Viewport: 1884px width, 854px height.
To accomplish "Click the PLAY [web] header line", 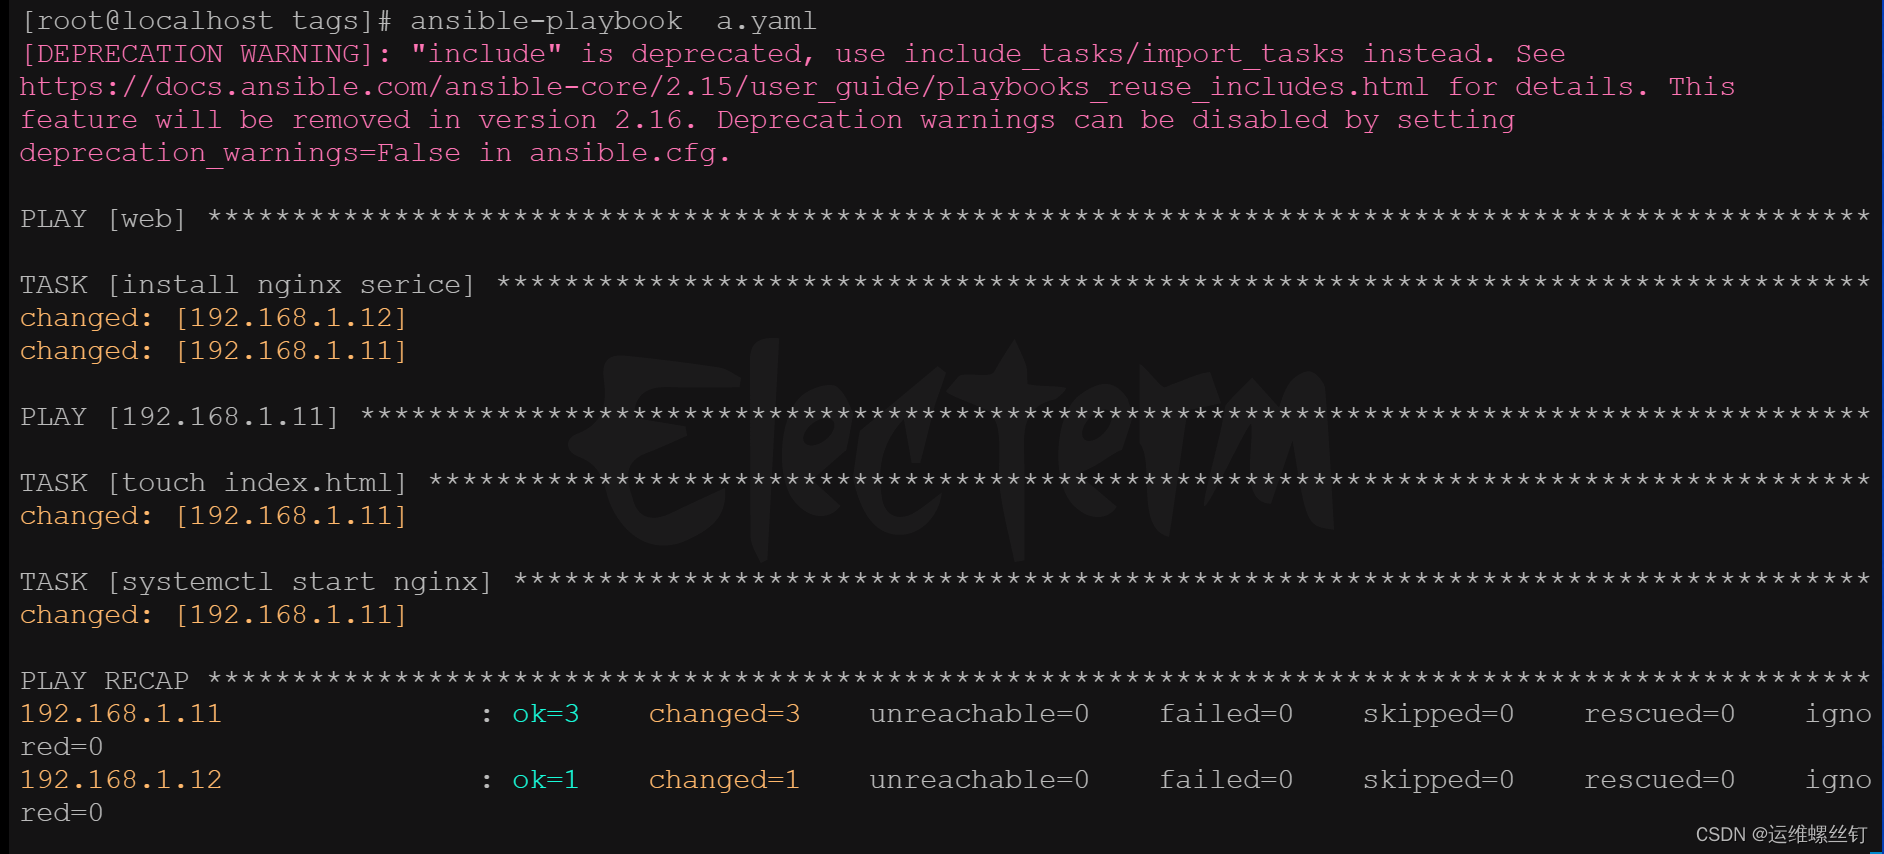I will click(103, 219).
